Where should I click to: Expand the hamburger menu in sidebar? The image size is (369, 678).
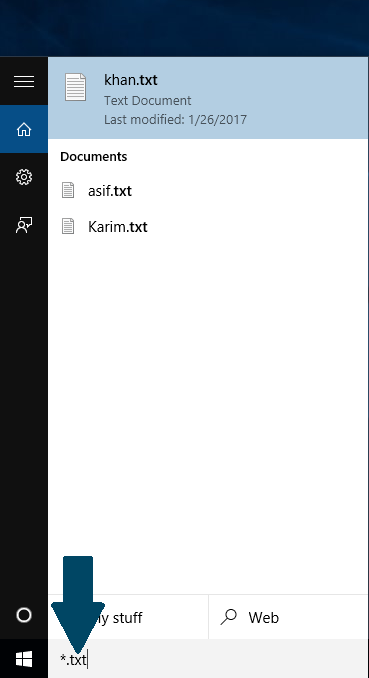pyautogui.click(x=24, y=81)
